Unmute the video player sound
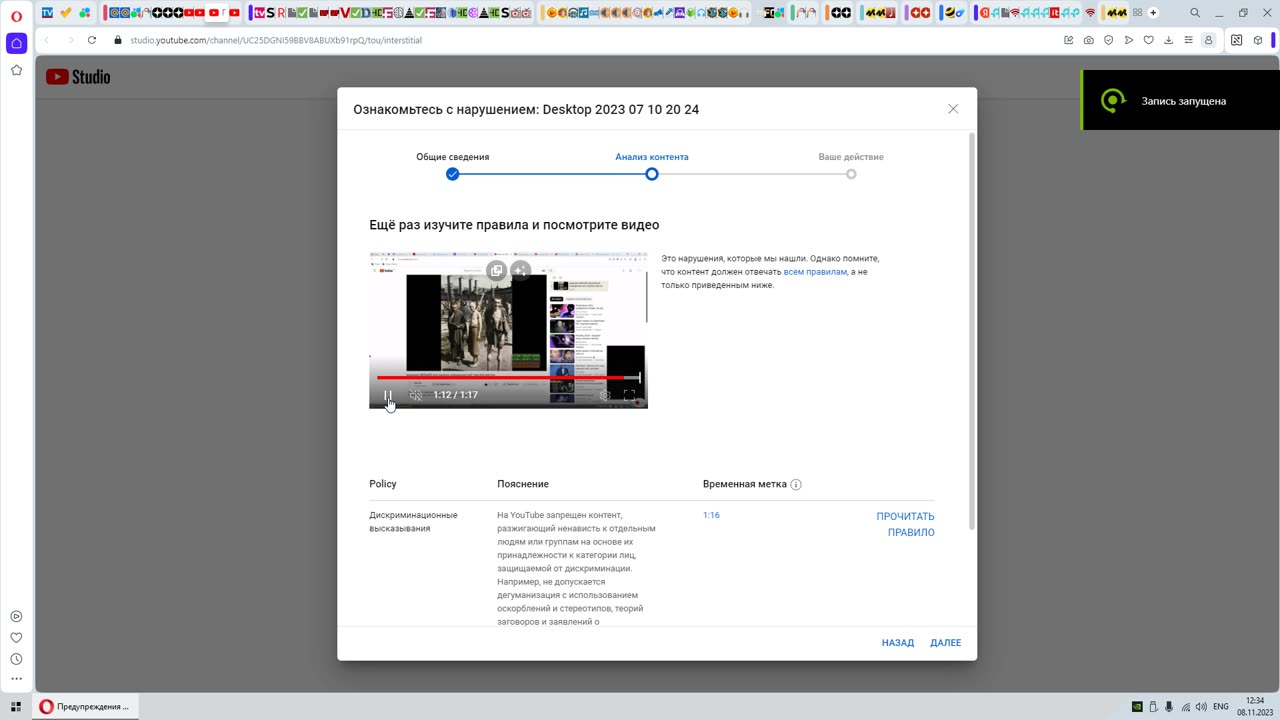The image size is (1280, 720). [416, 395]
